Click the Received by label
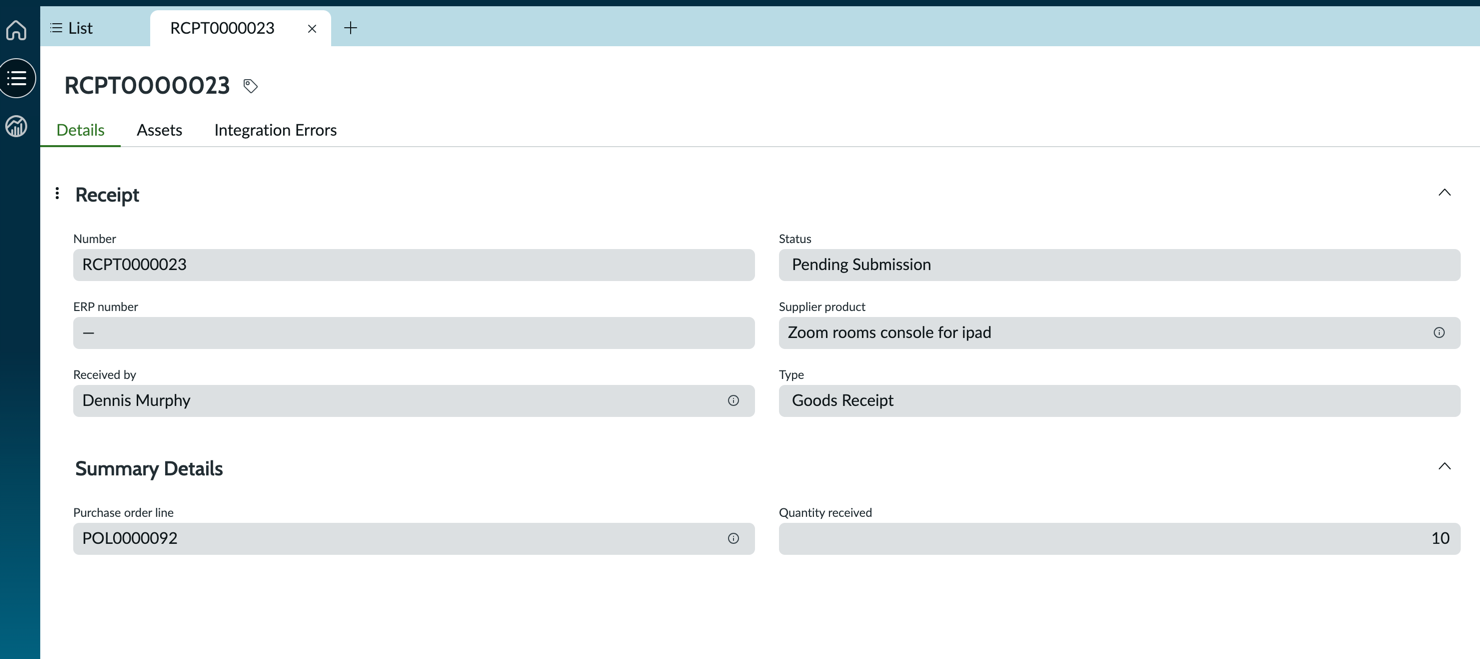Image resolution: width=1480 pixels, height=659 pixels. tap(104, 375)
